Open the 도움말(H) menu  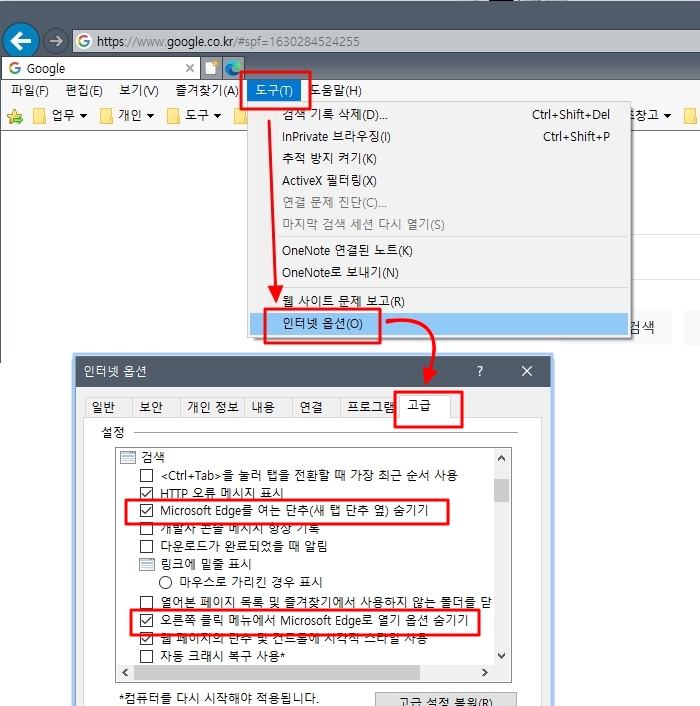click(336, 91)
